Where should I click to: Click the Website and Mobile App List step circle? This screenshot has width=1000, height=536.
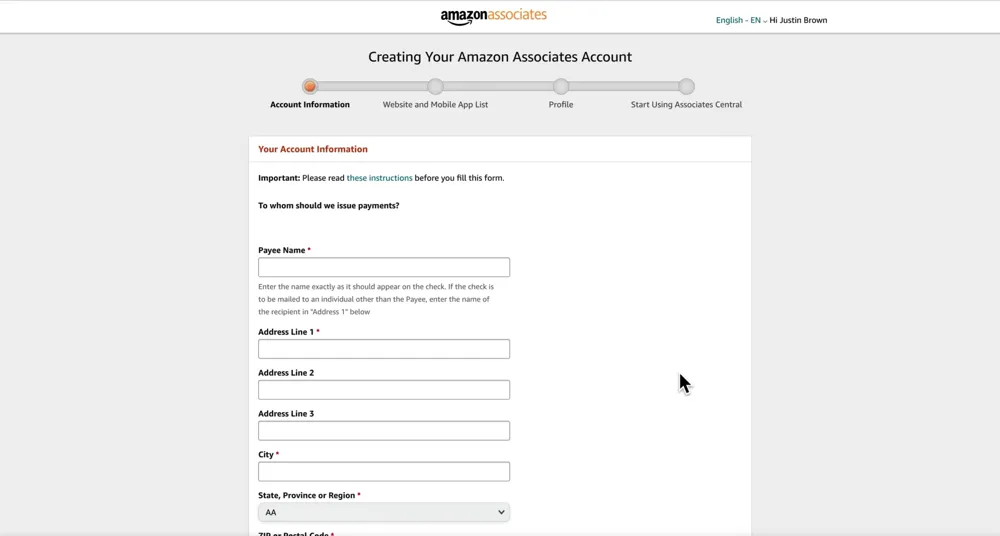click(435, 87)
